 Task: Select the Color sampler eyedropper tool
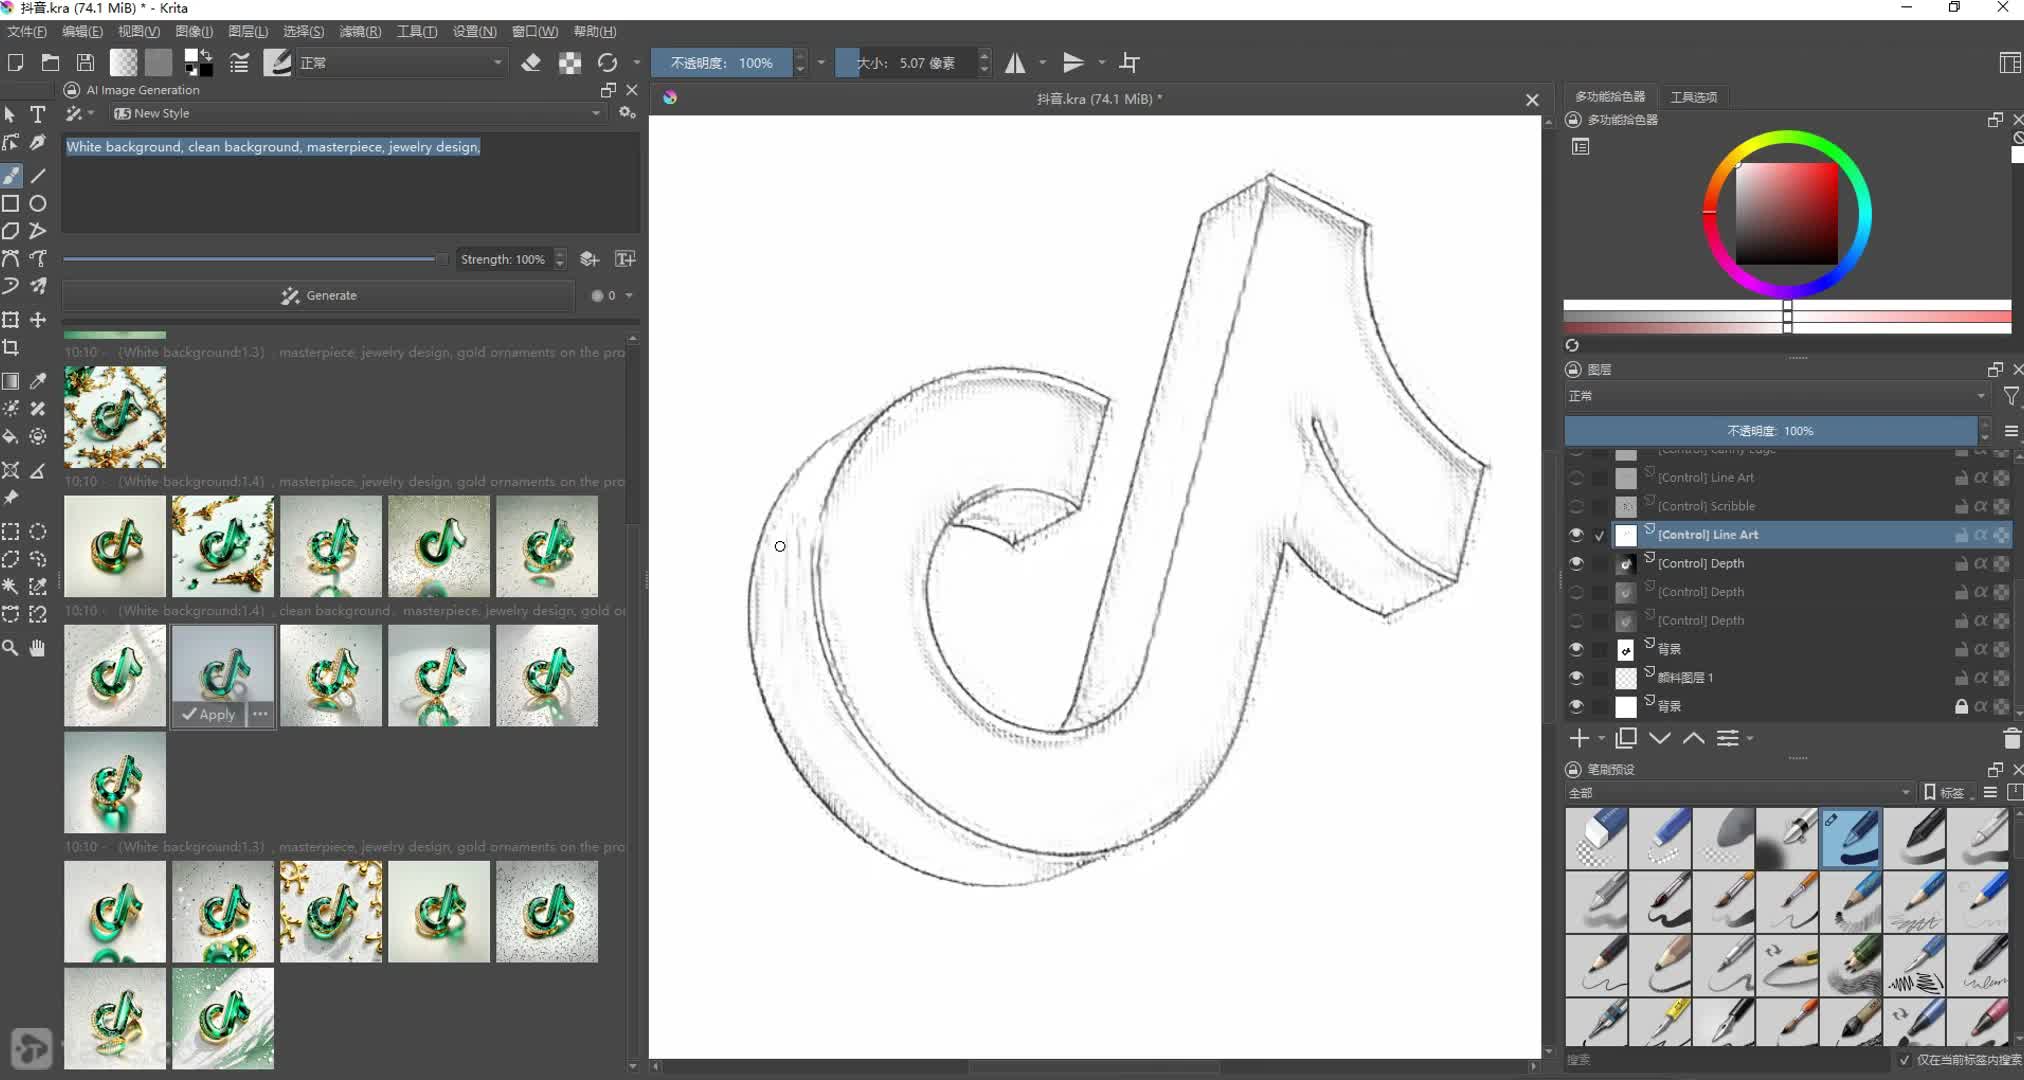tap(38, 381)
